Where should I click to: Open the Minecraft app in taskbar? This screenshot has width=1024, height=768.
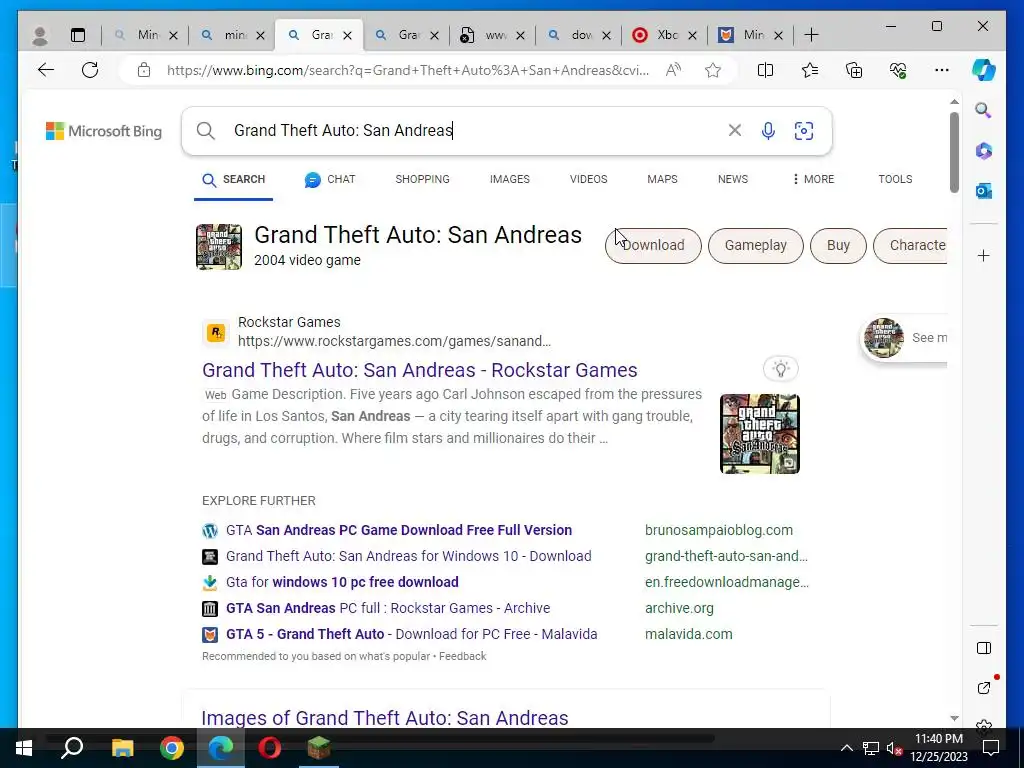(x=319, y=748)
